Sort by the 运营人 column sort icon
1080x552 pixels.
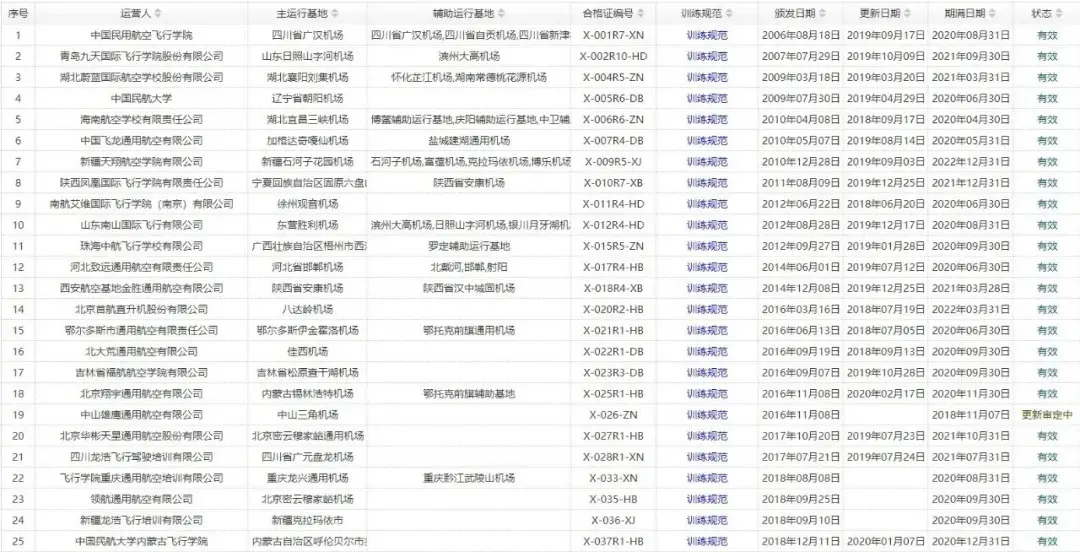[158, 13]
